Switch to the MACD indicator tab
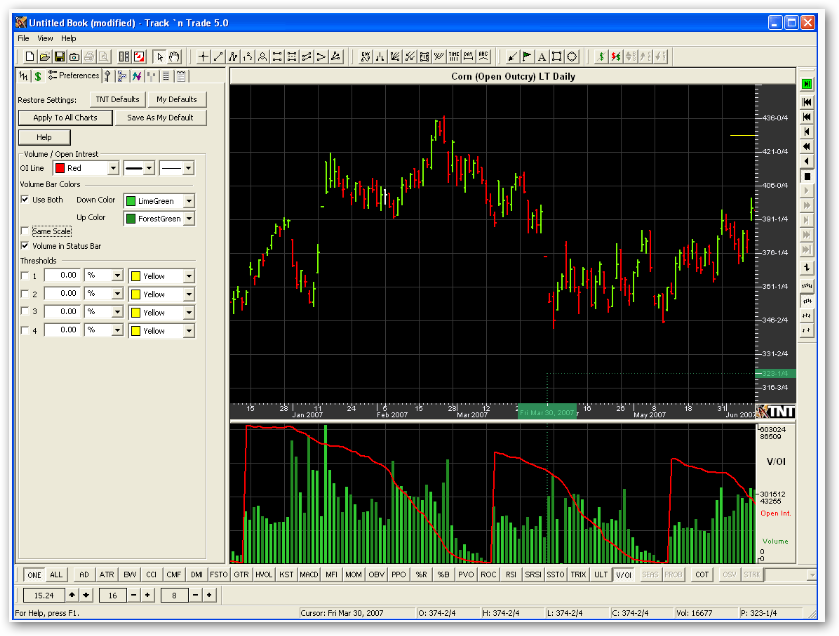The height and width of the screenshot is (636, 839). [x=309, y=575]
